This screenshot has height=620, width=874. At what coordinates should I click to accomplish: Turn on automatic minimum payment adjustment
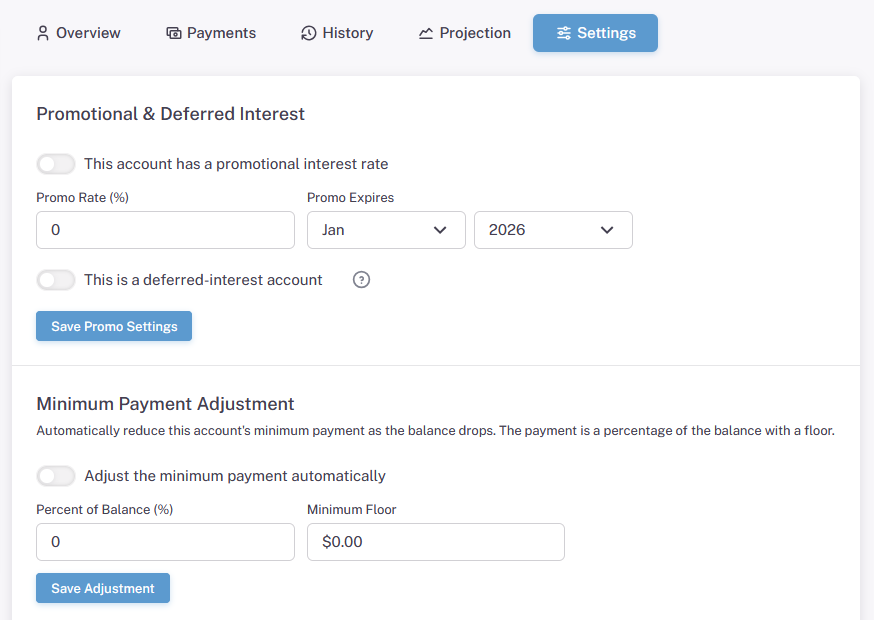point(56,476)
